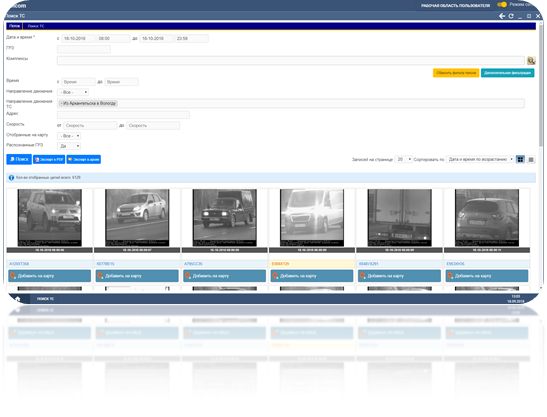Open the sort order dropdown
The height and width of the screenshot is (417, 547).
coord(480,159)
